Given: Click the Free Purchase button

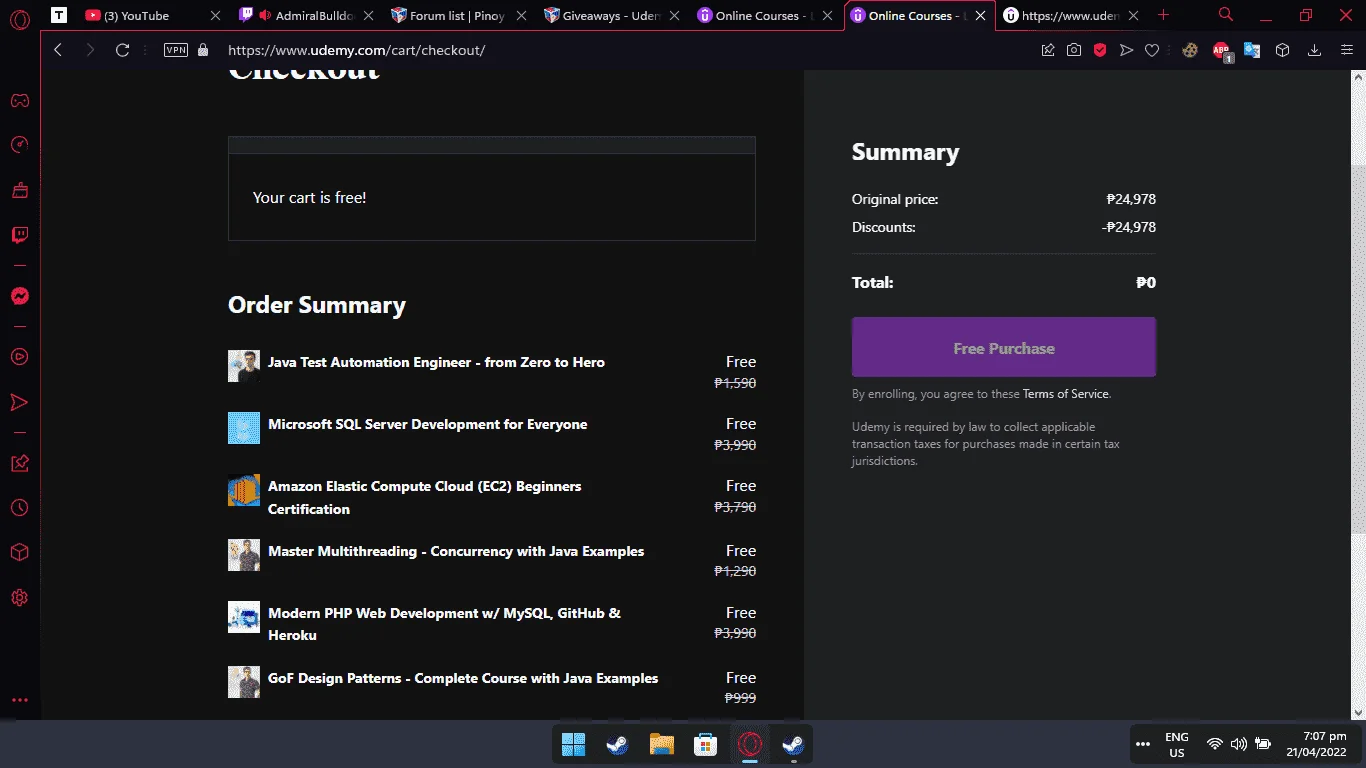Looking at the screenshot, I should (1004, 347).
